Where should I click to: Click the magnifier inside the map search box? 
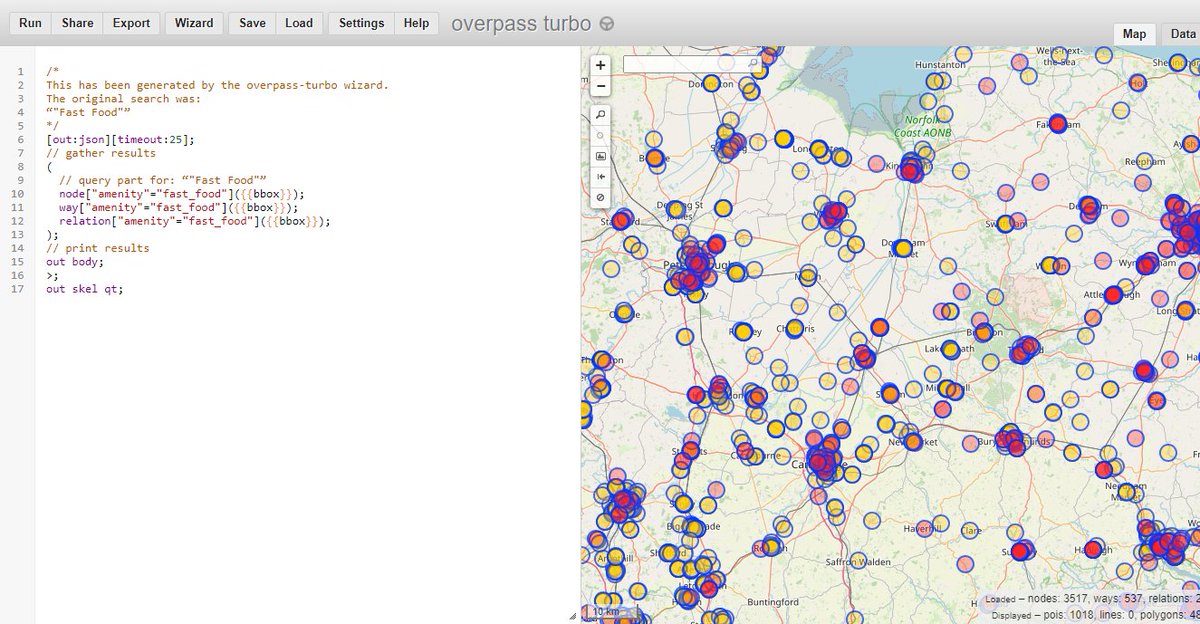pyautogui.click(x=753, y=63)
